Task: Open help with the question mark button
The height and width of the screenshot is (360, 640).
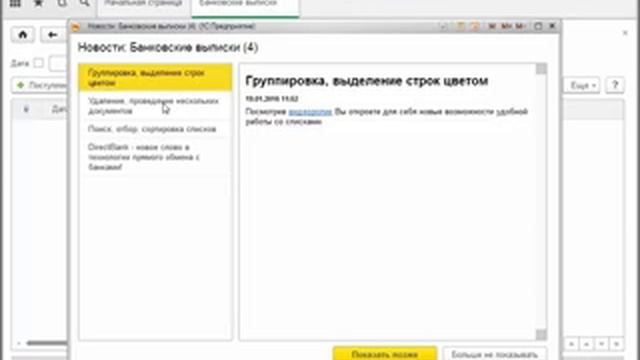Action: 615,85
